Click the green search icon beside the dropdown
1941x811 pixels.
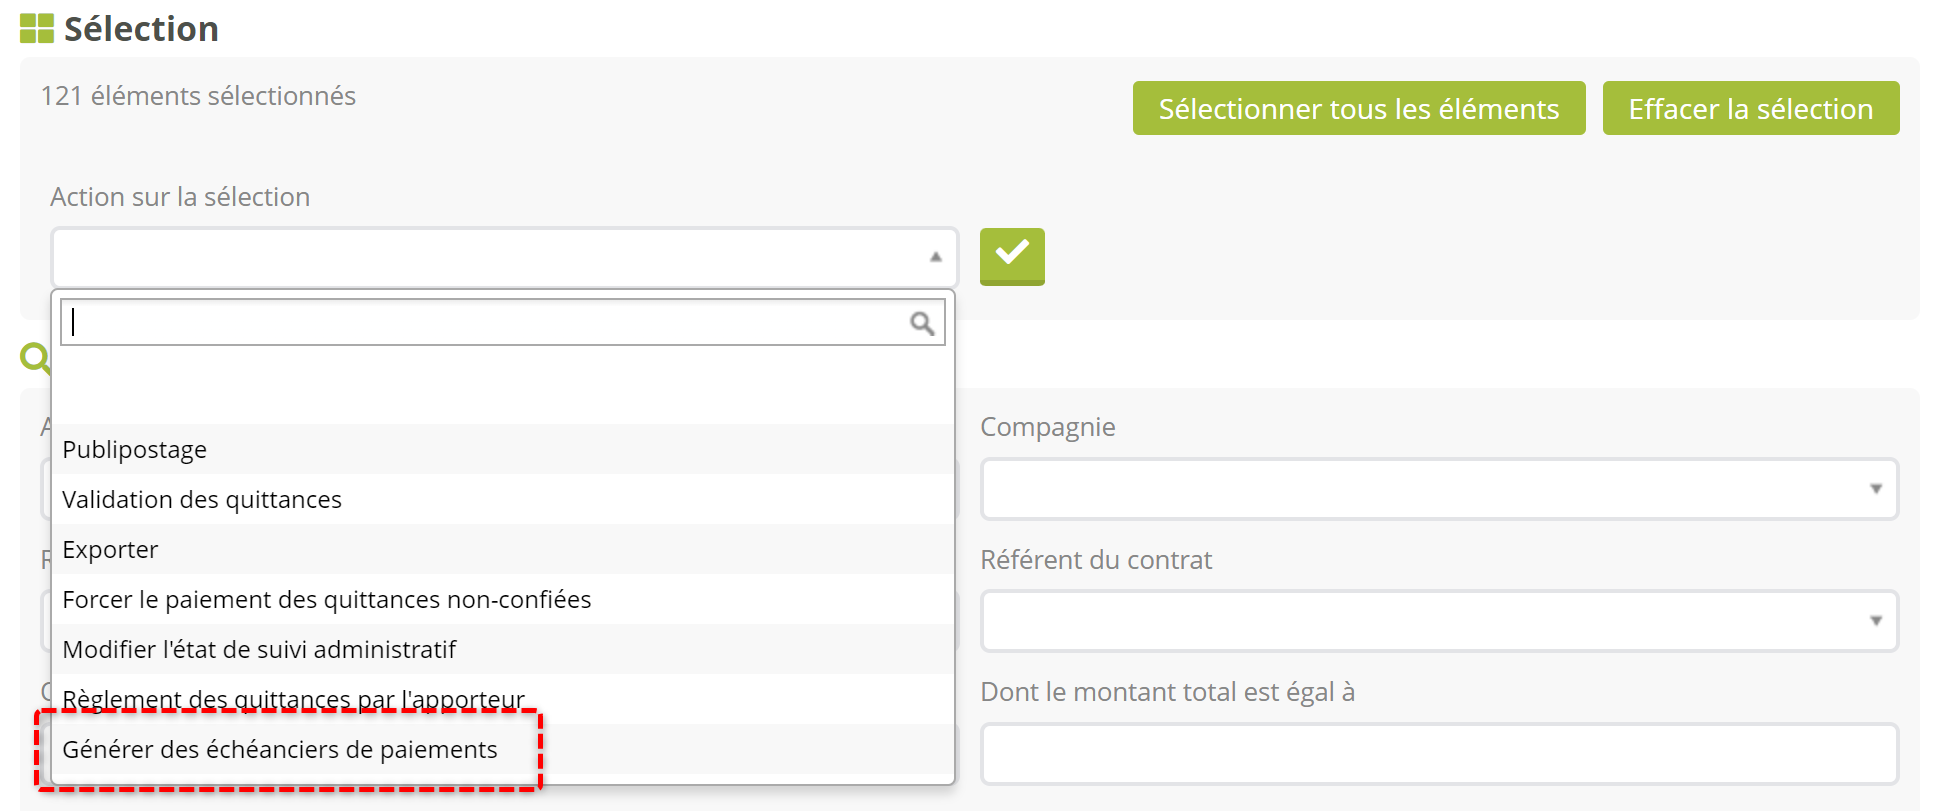pos(34,356)
